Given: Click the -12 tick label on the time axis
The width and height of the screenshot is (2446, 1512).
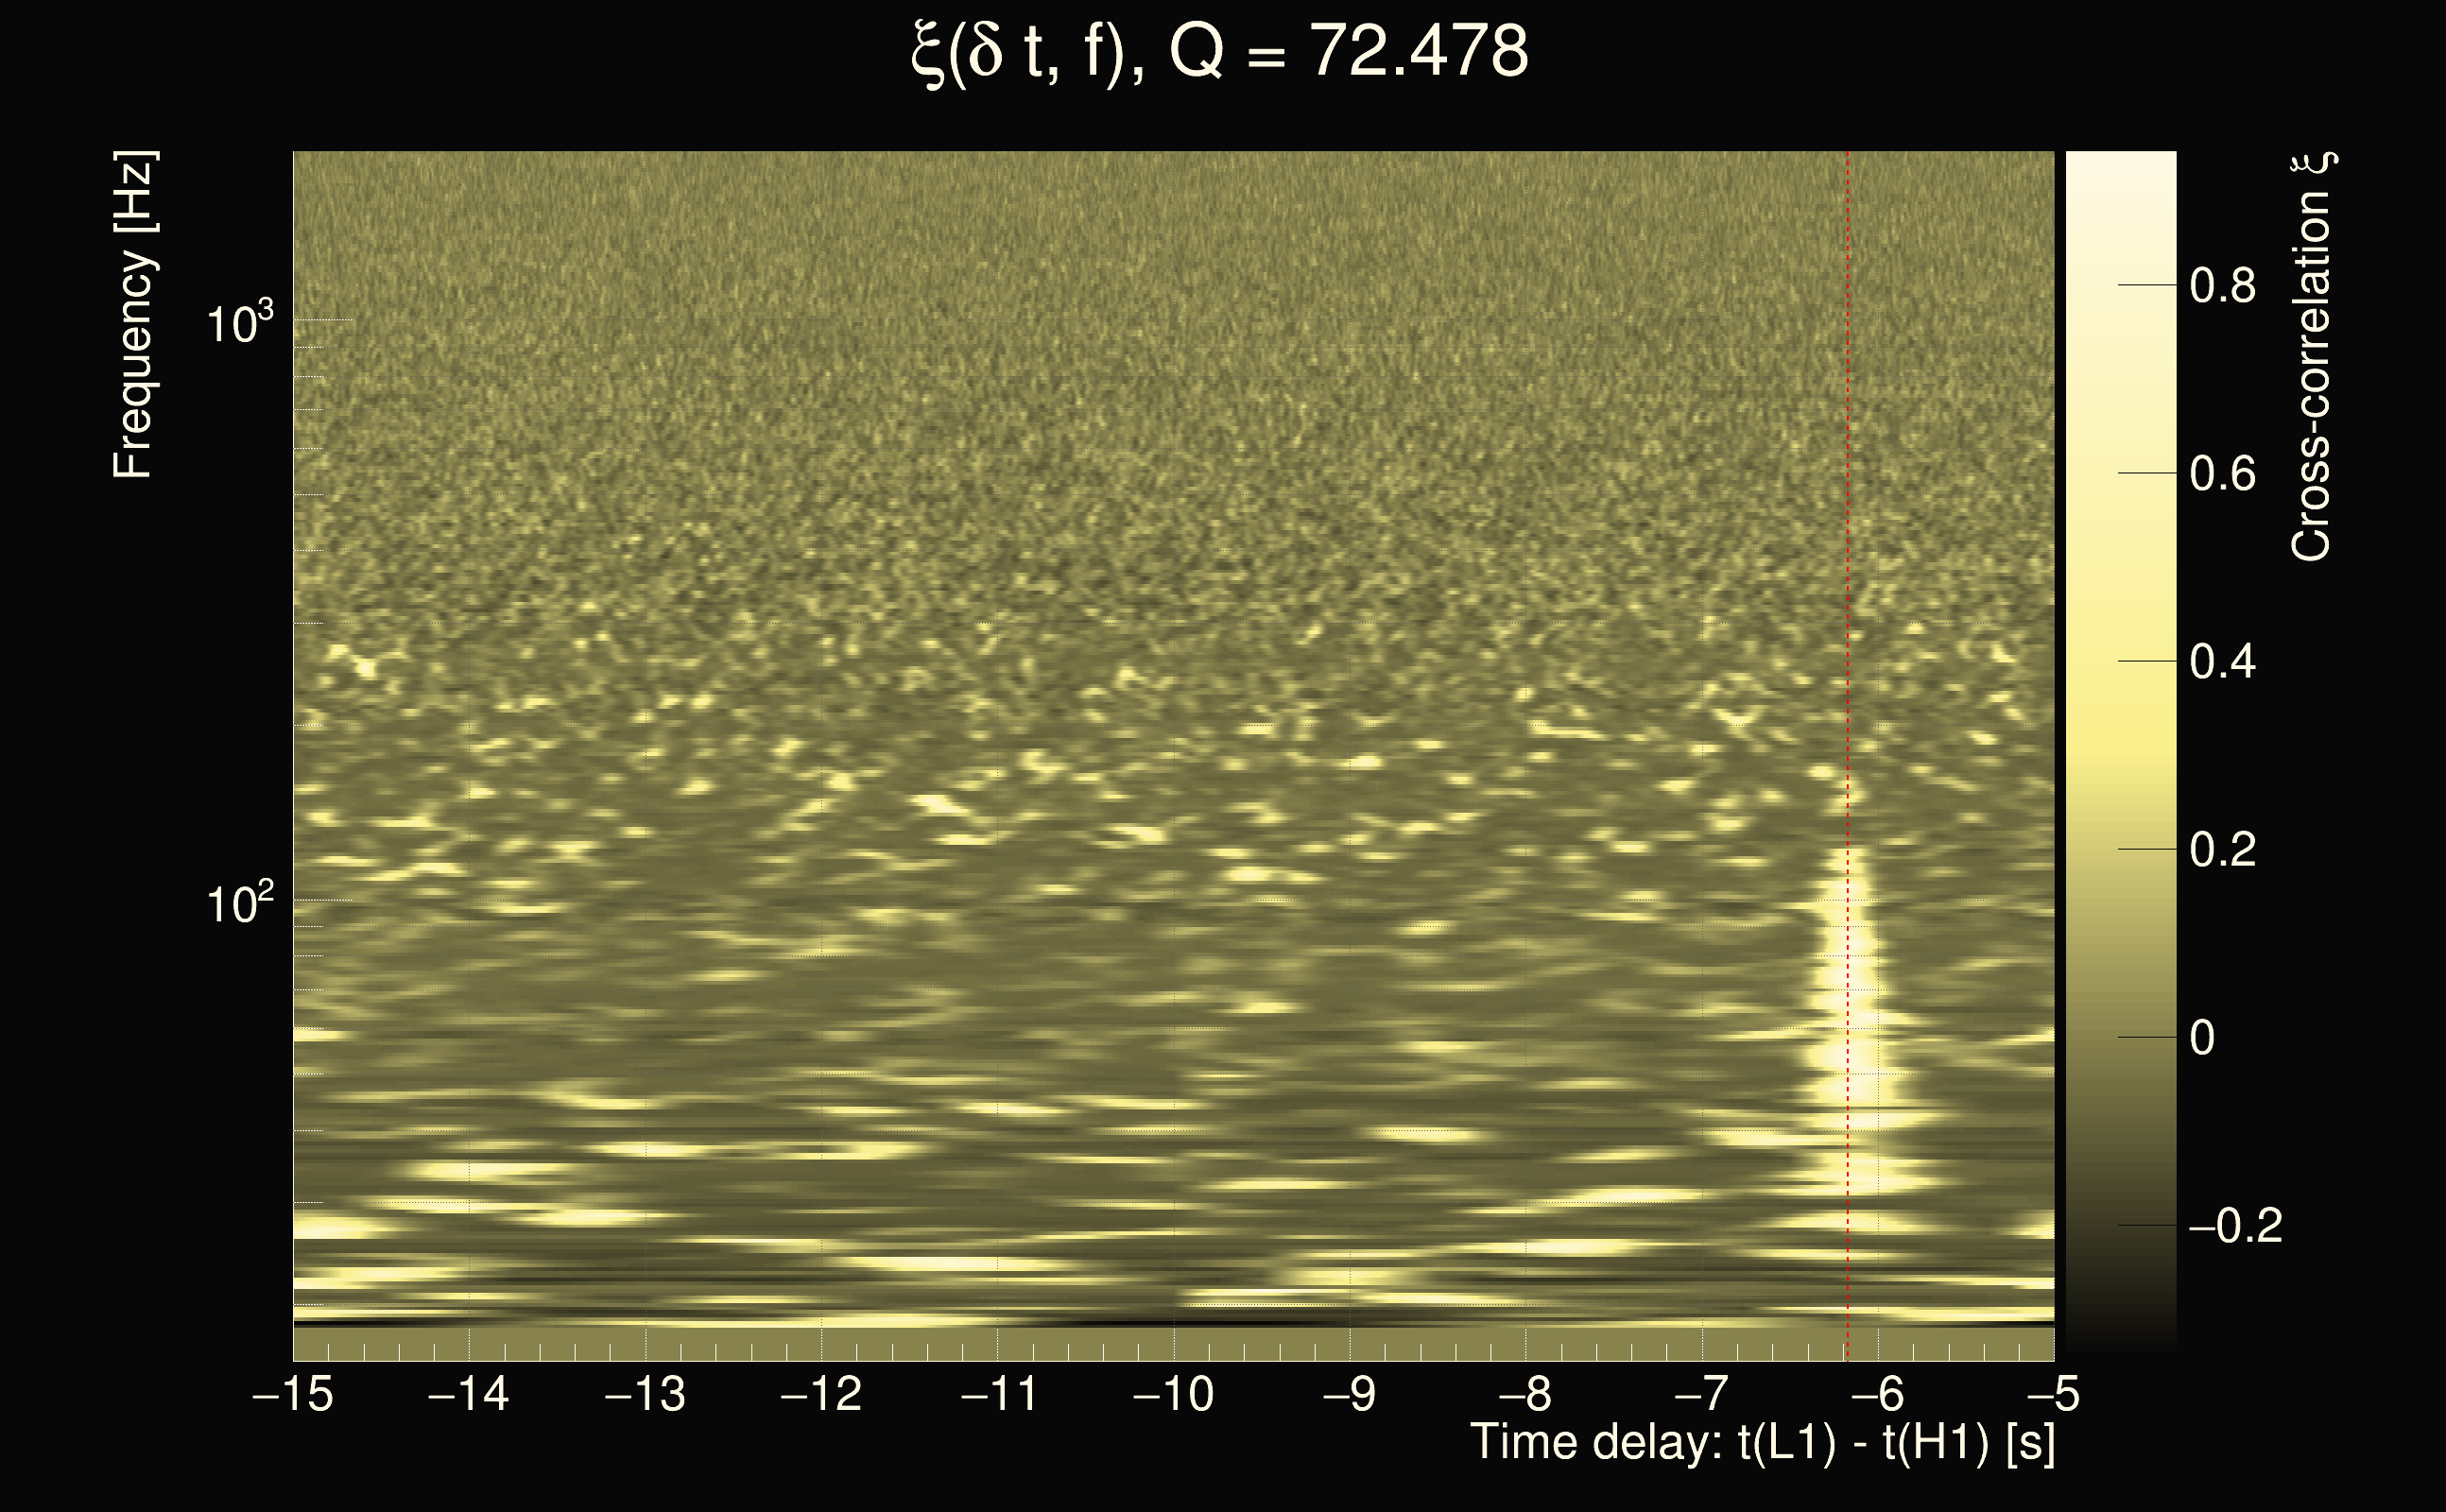Looking at the screenshot, I should 821,1394.
